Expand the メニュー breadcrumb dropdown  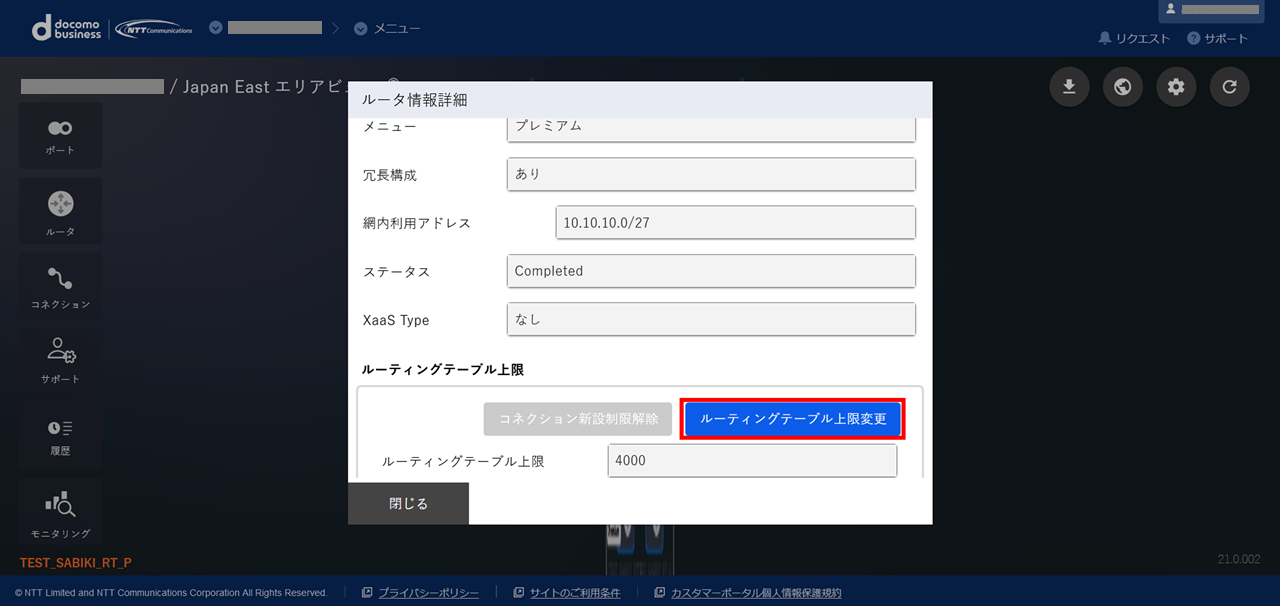[387, 28]
